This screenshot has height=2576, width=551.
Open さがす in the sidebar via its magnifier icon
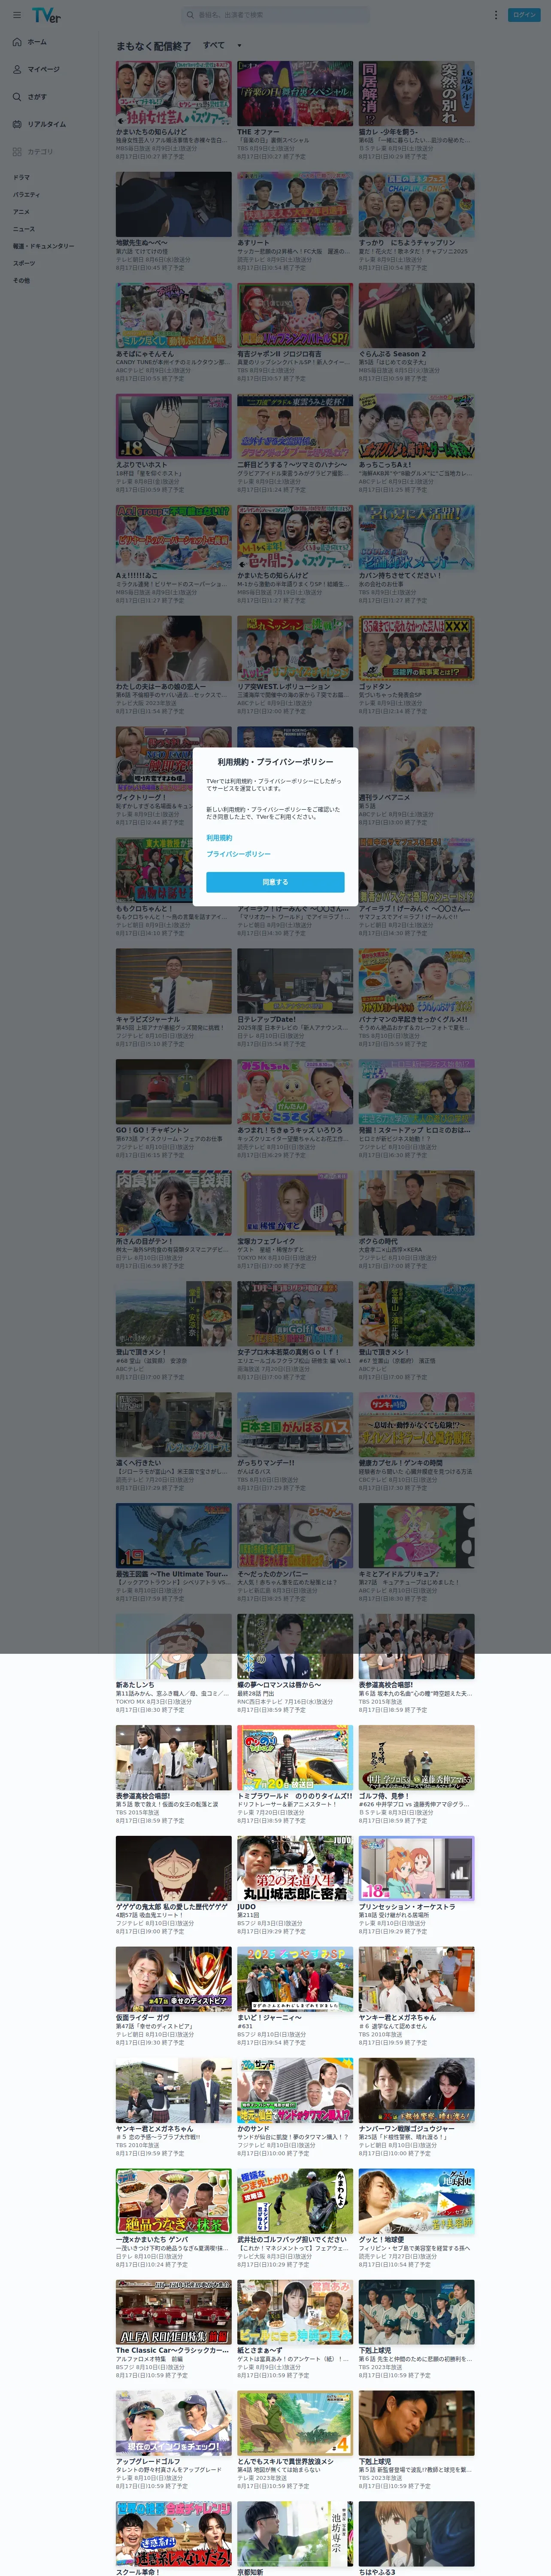click(17, 97)
